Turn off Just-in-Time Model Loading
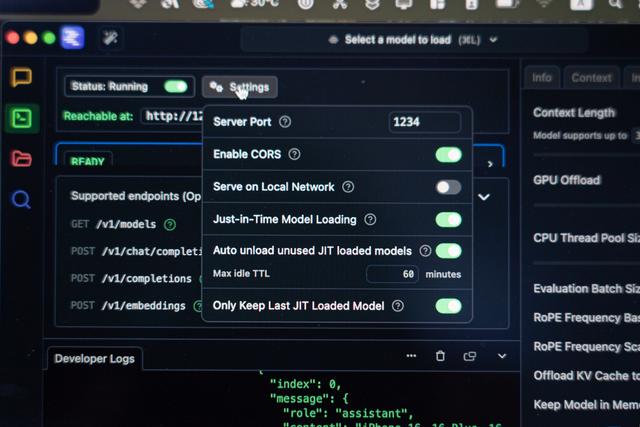Image resolution: width=640 pixels, height=427 pixels. 448,219
